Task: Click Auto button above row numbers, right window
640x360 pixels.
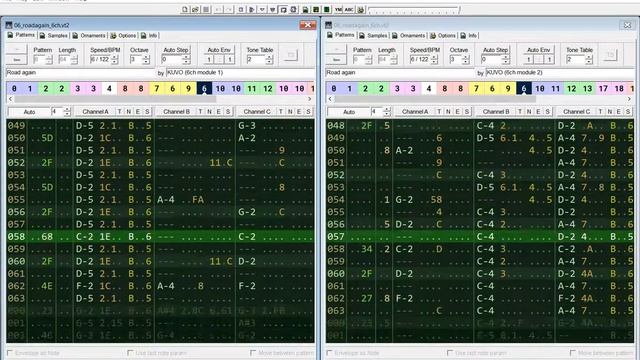Action: tap(349, 111)
